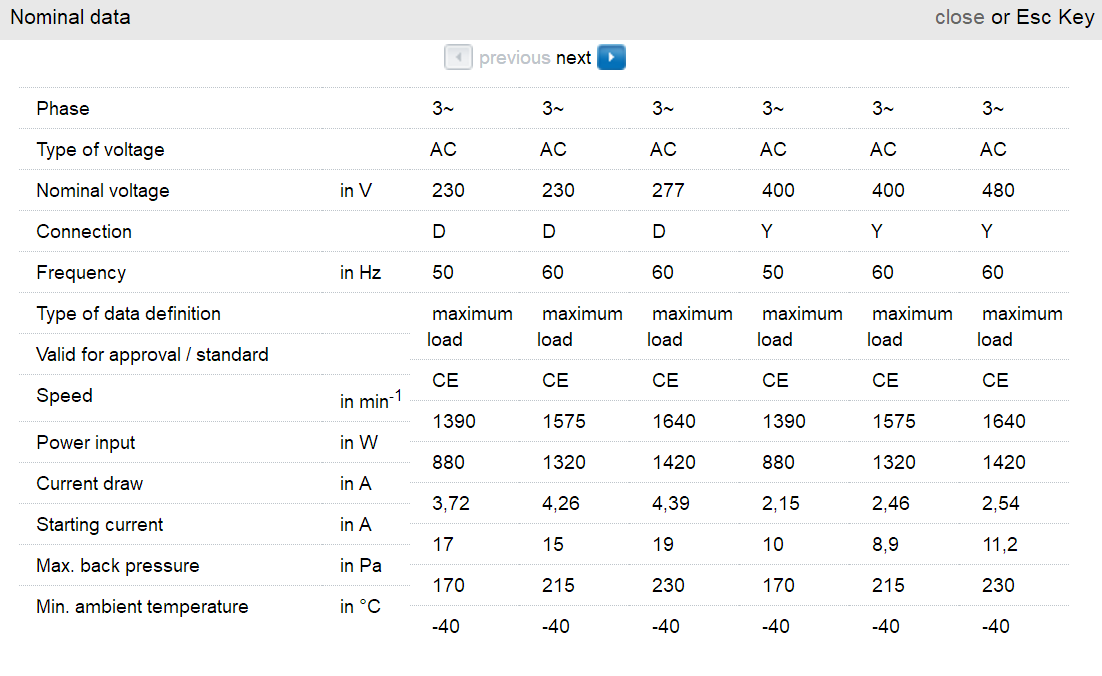Click the grey previous arrow icon
Screen dimensions: 1102x676
point(458,58)
